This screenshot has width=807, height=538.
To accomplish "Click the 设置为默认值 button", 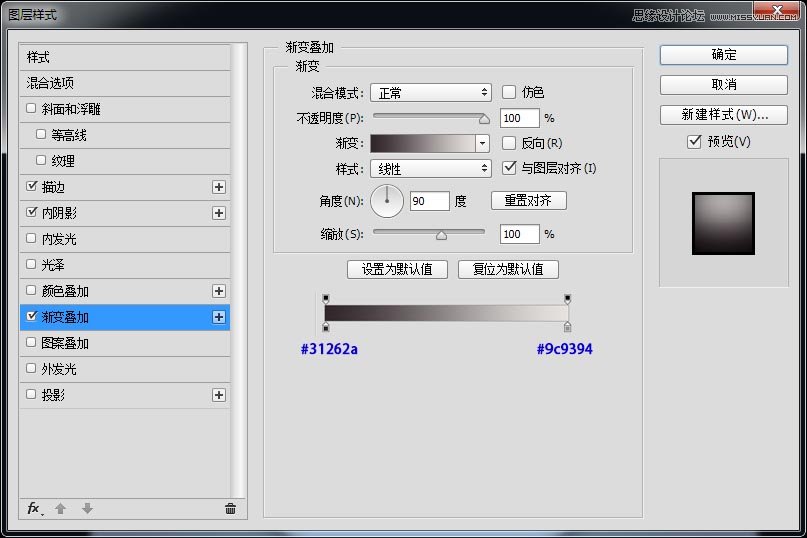I will pos(397,269).
